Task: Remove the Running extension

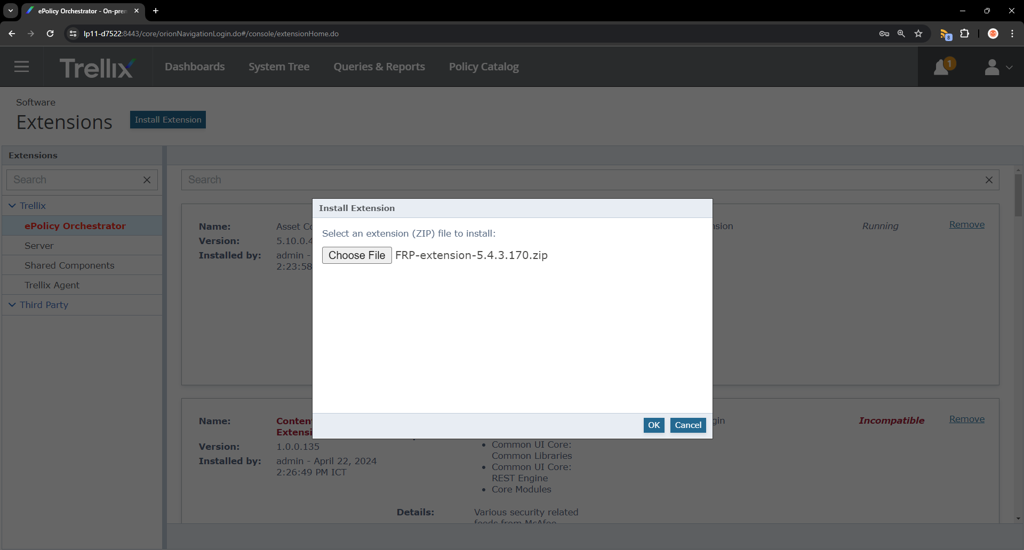Action: [x=967, y=225]
